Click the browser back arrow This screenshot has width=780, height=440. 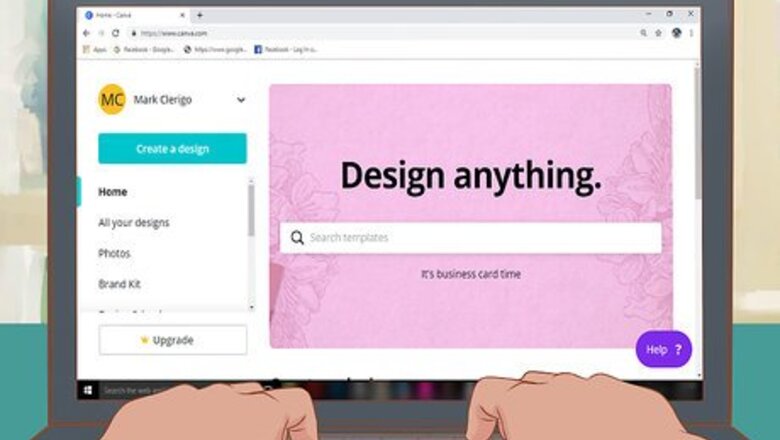87,33
